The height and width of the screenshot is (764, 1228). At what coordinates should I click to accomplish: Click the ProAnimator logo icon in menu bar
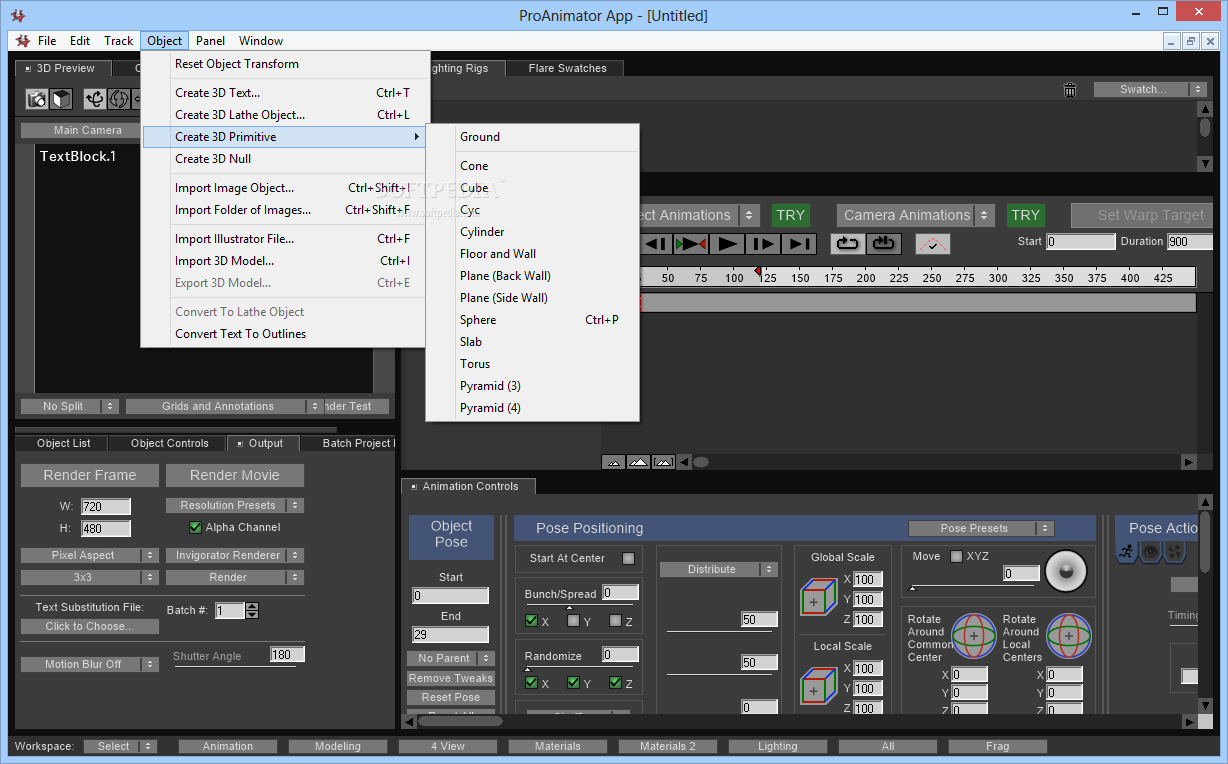pos(24,41)
